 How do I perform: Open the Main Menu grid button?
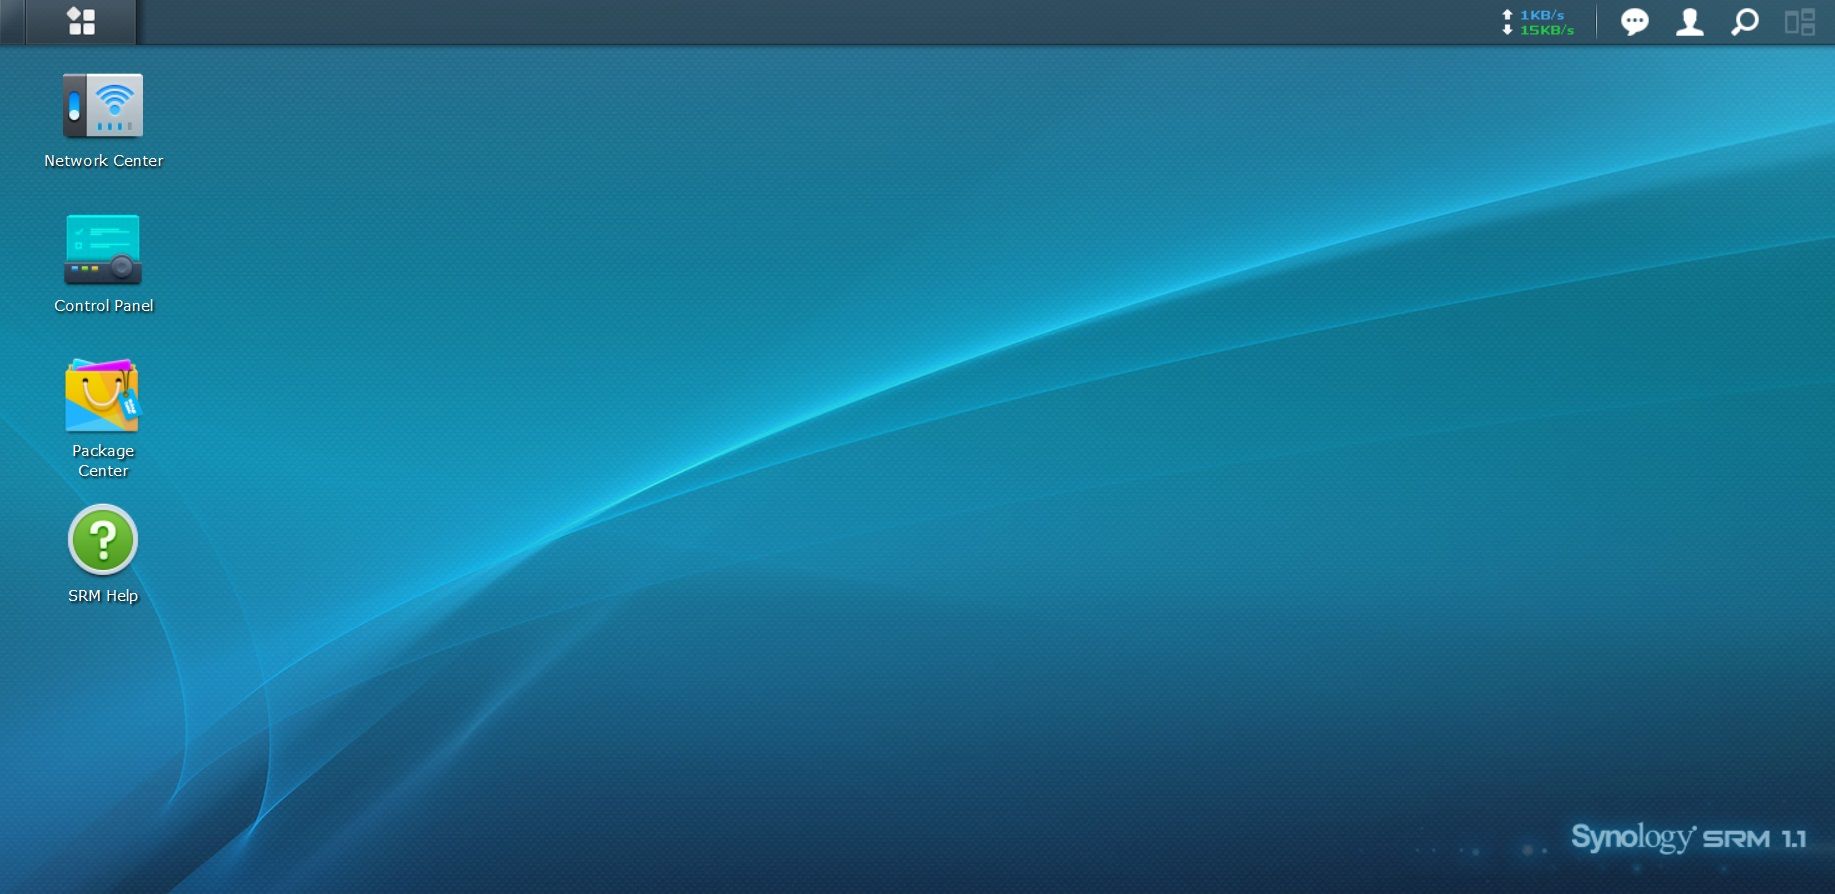point(81,21)
